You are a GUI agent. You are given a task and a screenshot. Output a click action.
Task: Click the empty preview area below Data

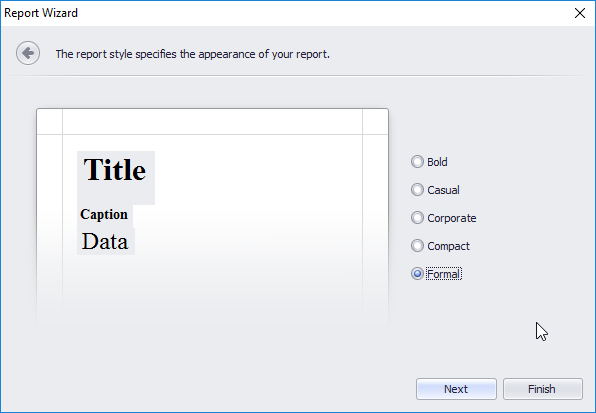point(212,293)
